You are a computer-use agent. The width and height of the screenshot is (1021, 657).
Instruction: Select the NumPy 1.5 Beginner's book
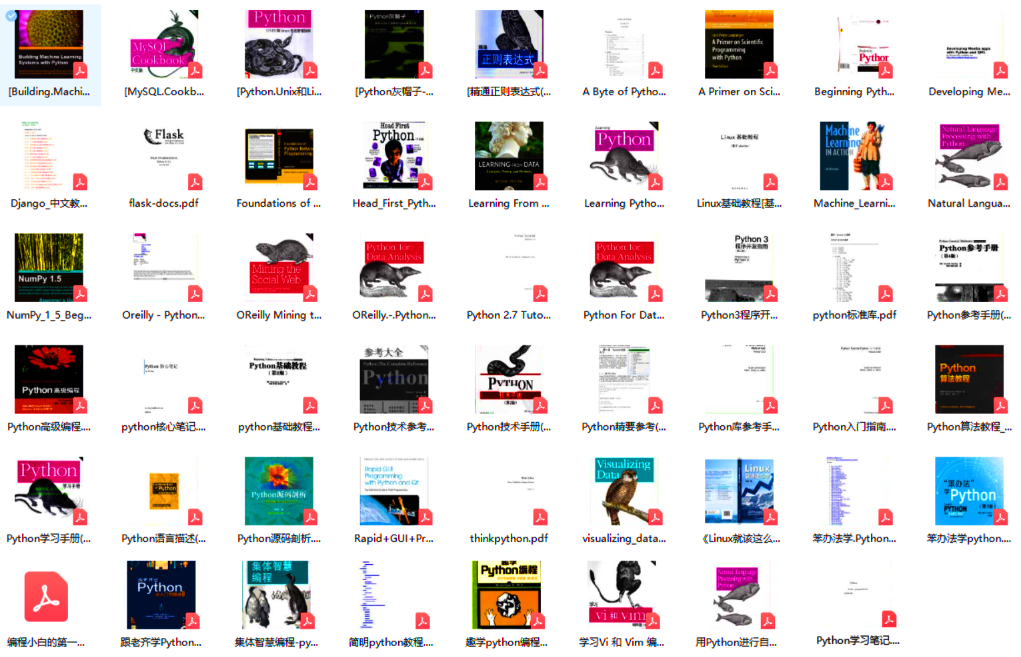49,268
